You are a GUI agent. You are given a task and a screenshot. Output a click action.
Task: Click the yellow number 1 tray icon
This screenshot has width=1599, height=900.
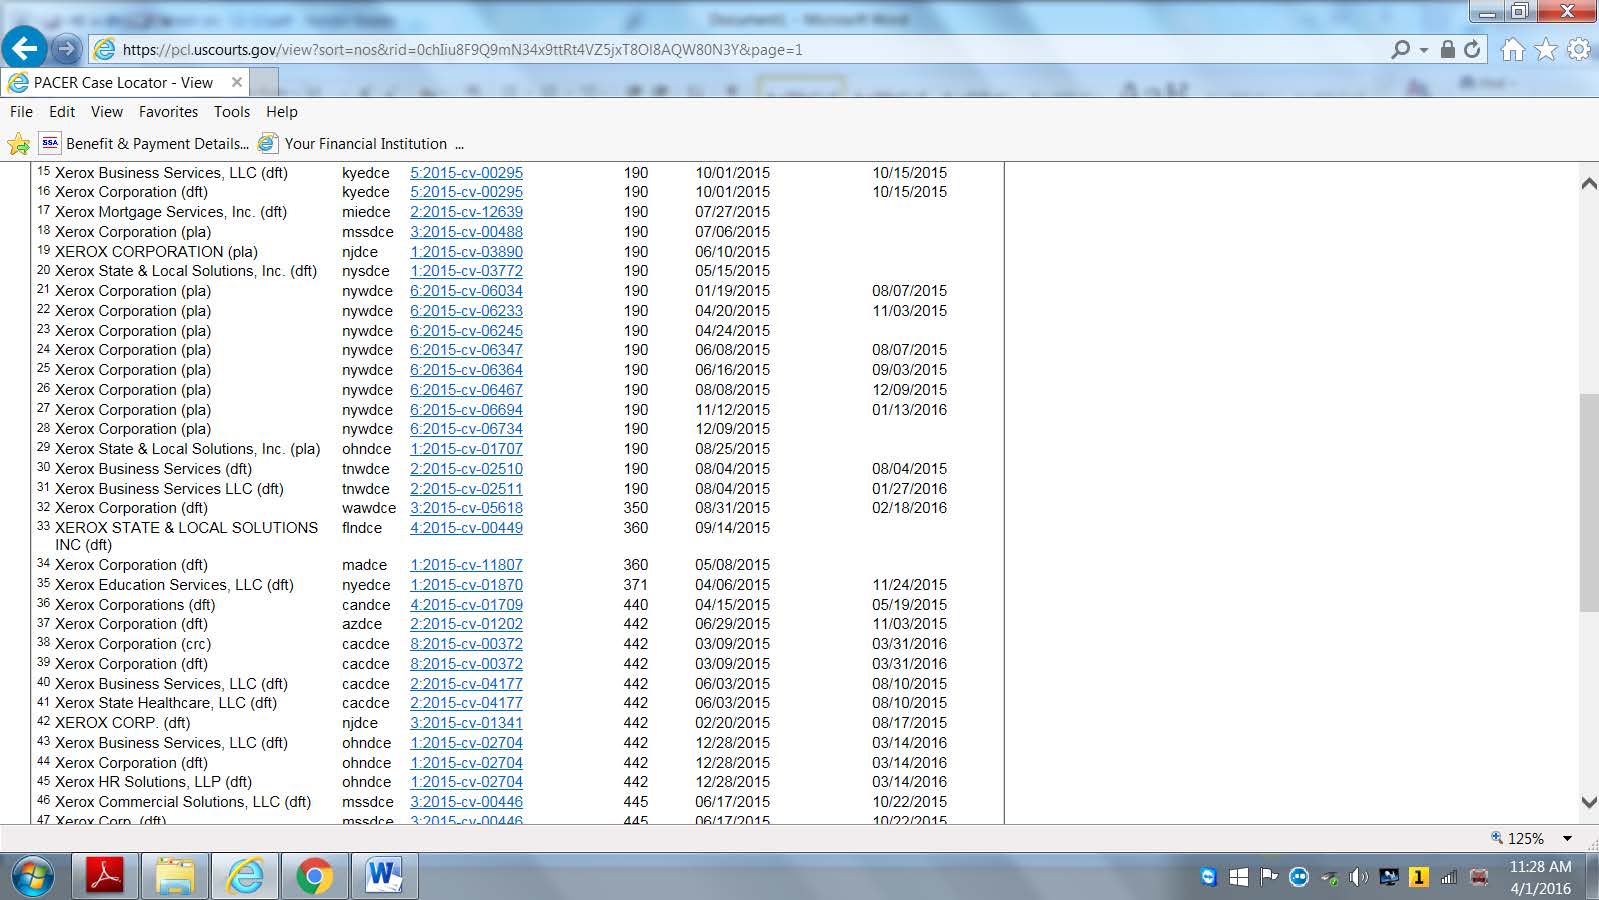point(1418,877)
